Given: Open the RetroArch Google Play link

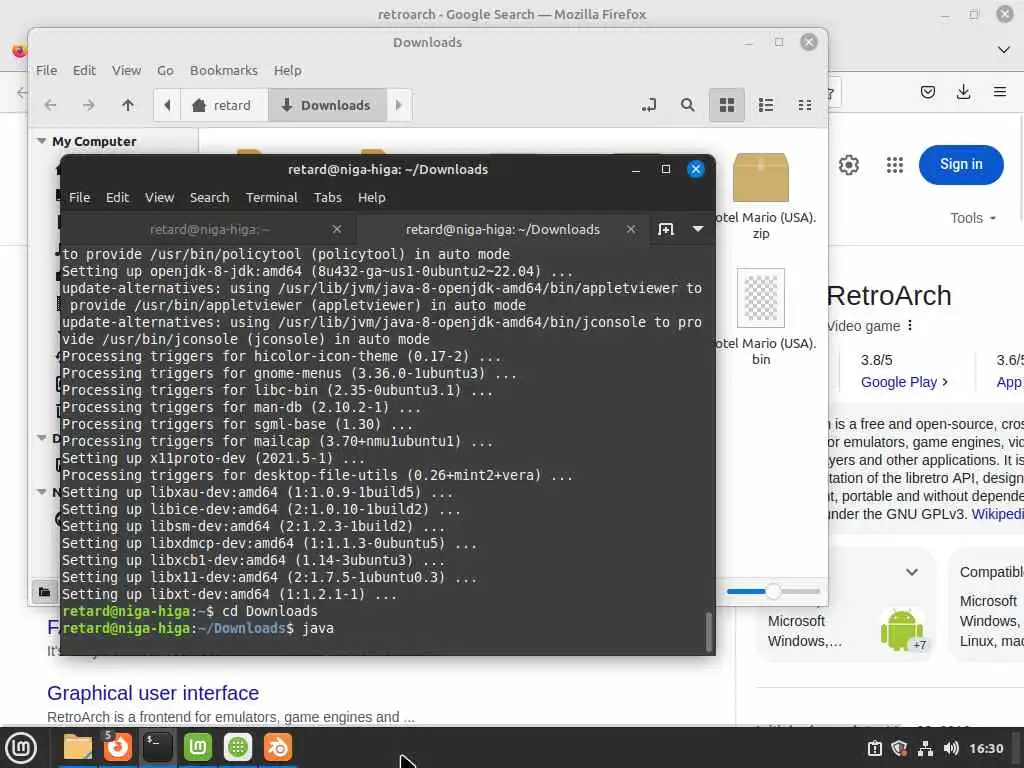Looking at the screenshot, I should (904, 382).
